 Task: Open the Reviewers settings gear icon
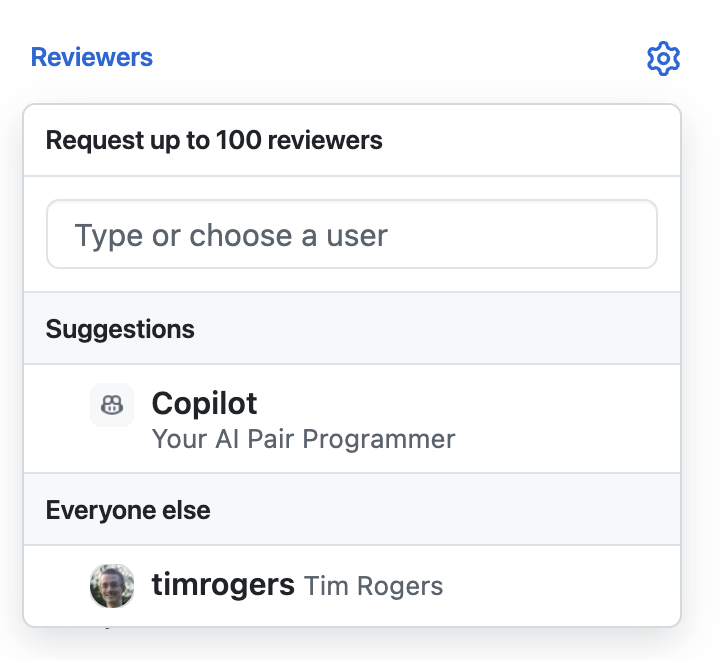(x=663, y=58)
